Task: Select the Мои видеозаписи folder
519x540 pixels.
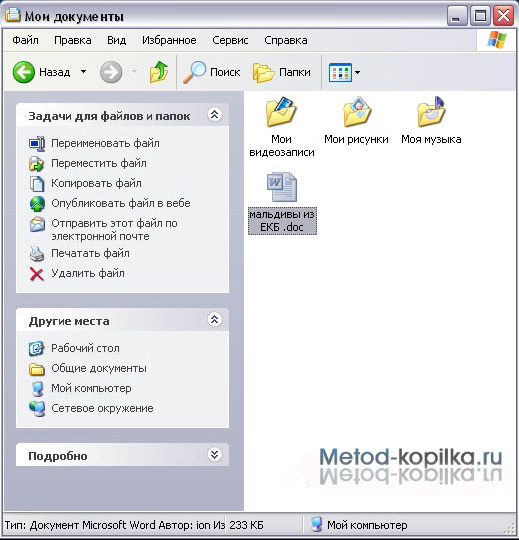Action: pos(281,127)
